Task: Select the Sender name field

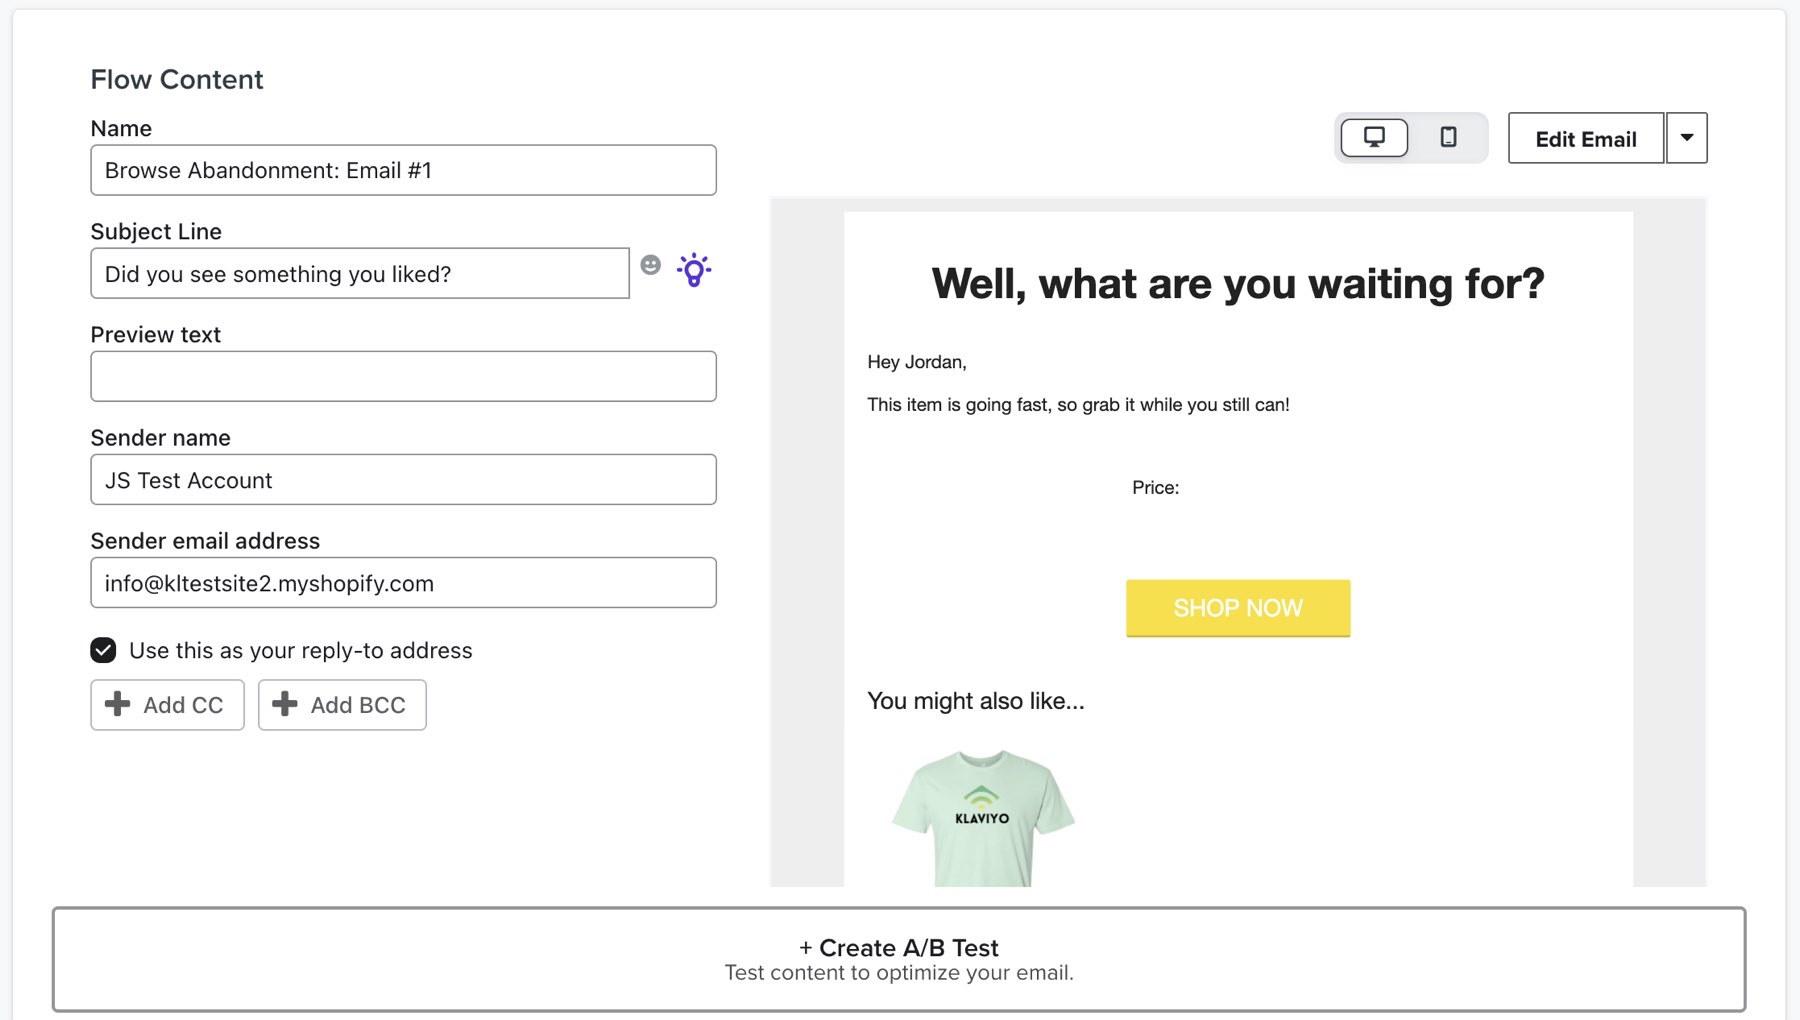Action: click(403, 480)
